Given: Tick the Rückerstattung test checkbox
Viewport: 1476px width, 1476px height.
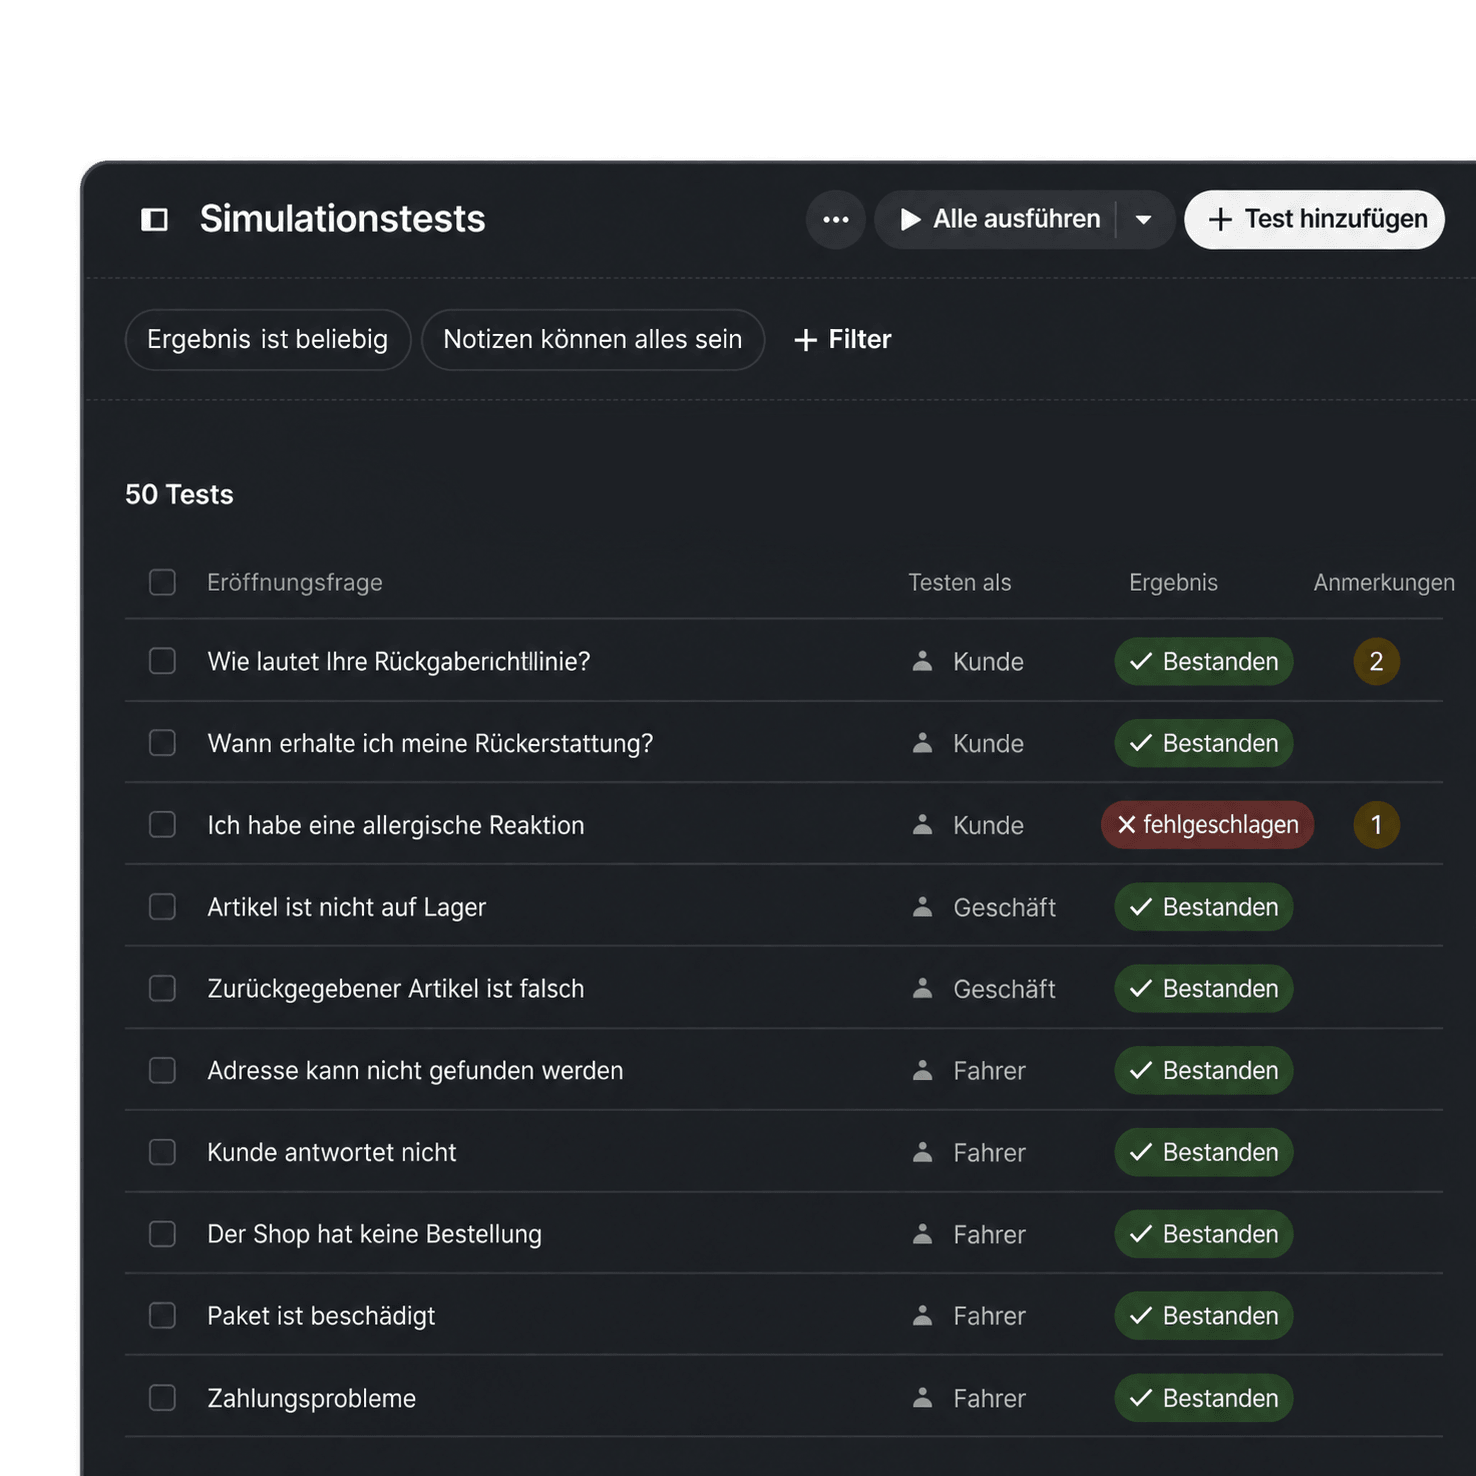Looking at the screenshot, I should (162, 743).
